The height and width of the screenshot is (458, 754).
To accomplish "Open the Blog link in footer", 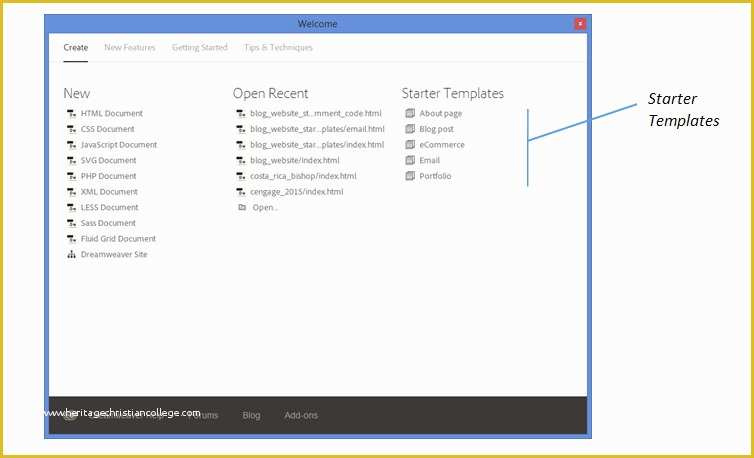I will pos(251,415).
